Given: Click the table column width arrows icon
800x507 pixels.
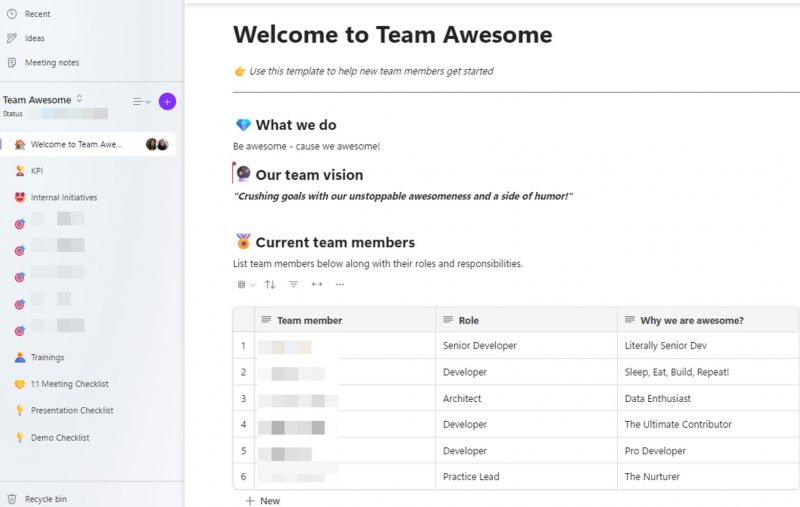Looking at the screenshot, I should point(317,285).
